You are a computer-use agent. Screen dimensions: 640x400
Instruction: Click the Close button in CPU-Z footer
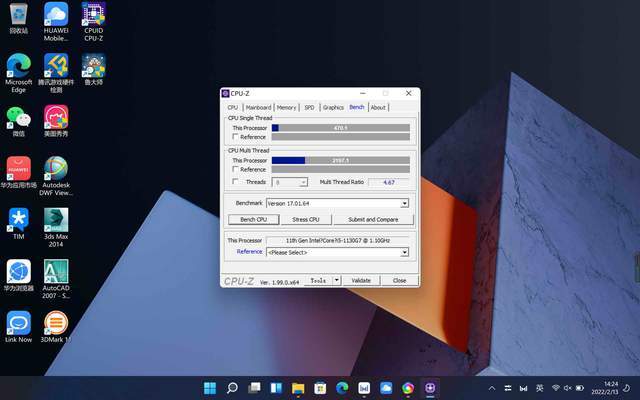[399, 280]
